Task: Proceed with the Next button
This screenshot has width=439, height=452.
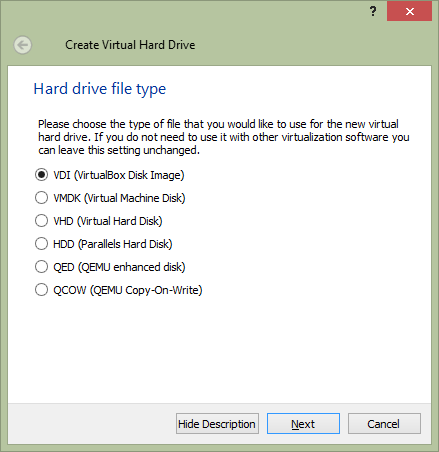Action: 303,424
